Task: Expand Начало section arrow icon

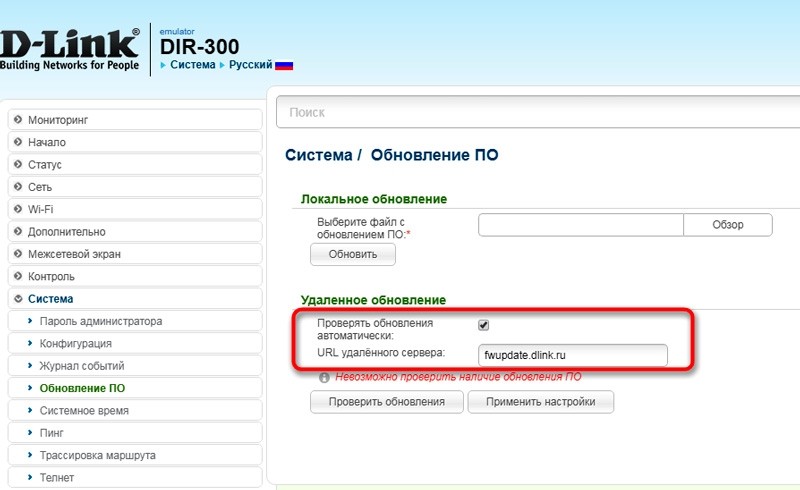Action: pos(18,142)
